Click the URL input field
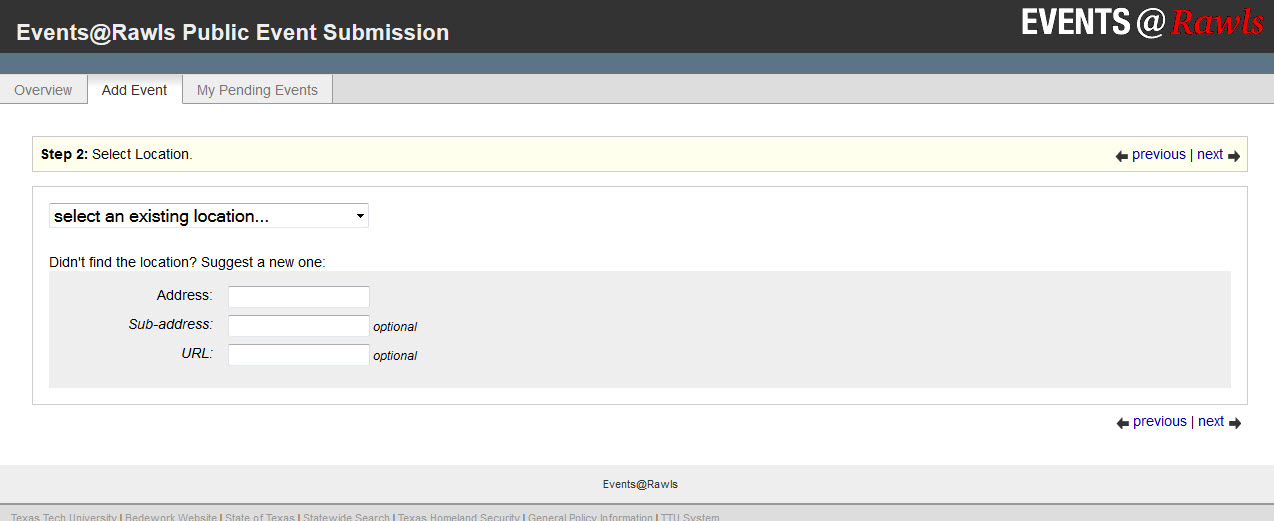 click(299, 355)
